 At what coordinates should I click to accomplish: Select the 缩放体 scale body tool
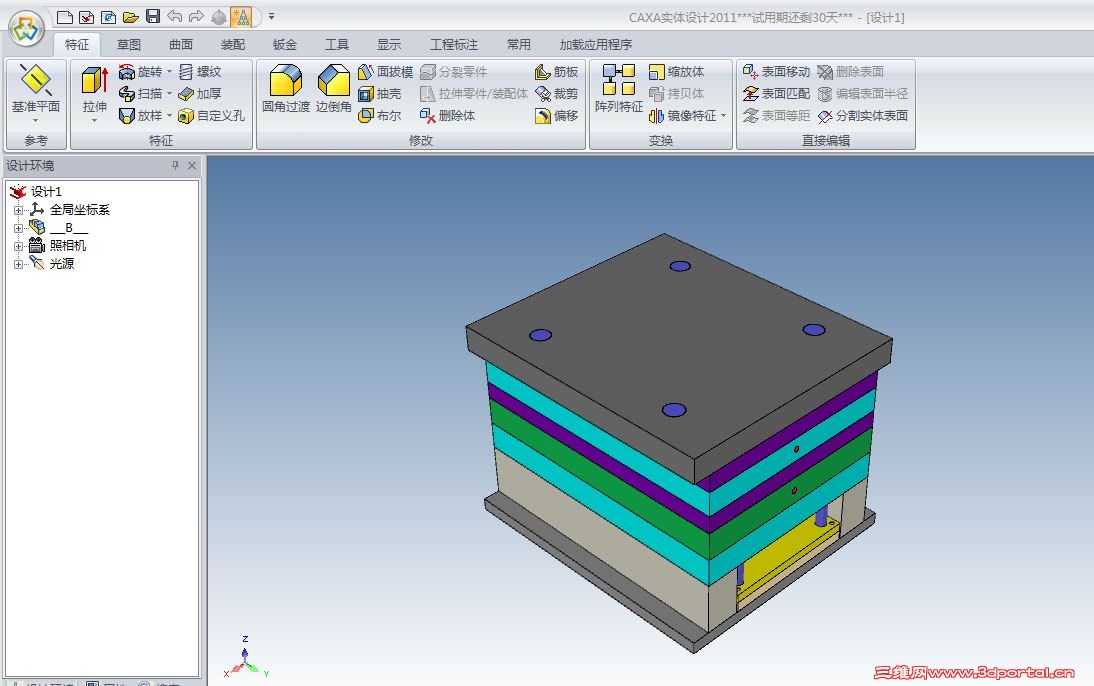point(676,72)
